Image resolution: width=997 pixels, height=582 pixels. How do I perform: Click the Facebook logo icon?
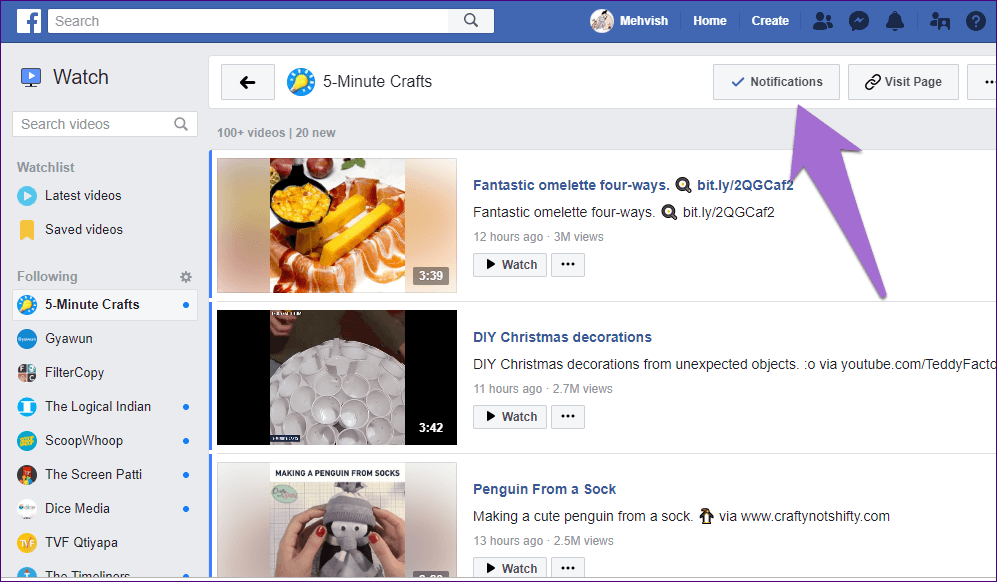pos(29,21)
